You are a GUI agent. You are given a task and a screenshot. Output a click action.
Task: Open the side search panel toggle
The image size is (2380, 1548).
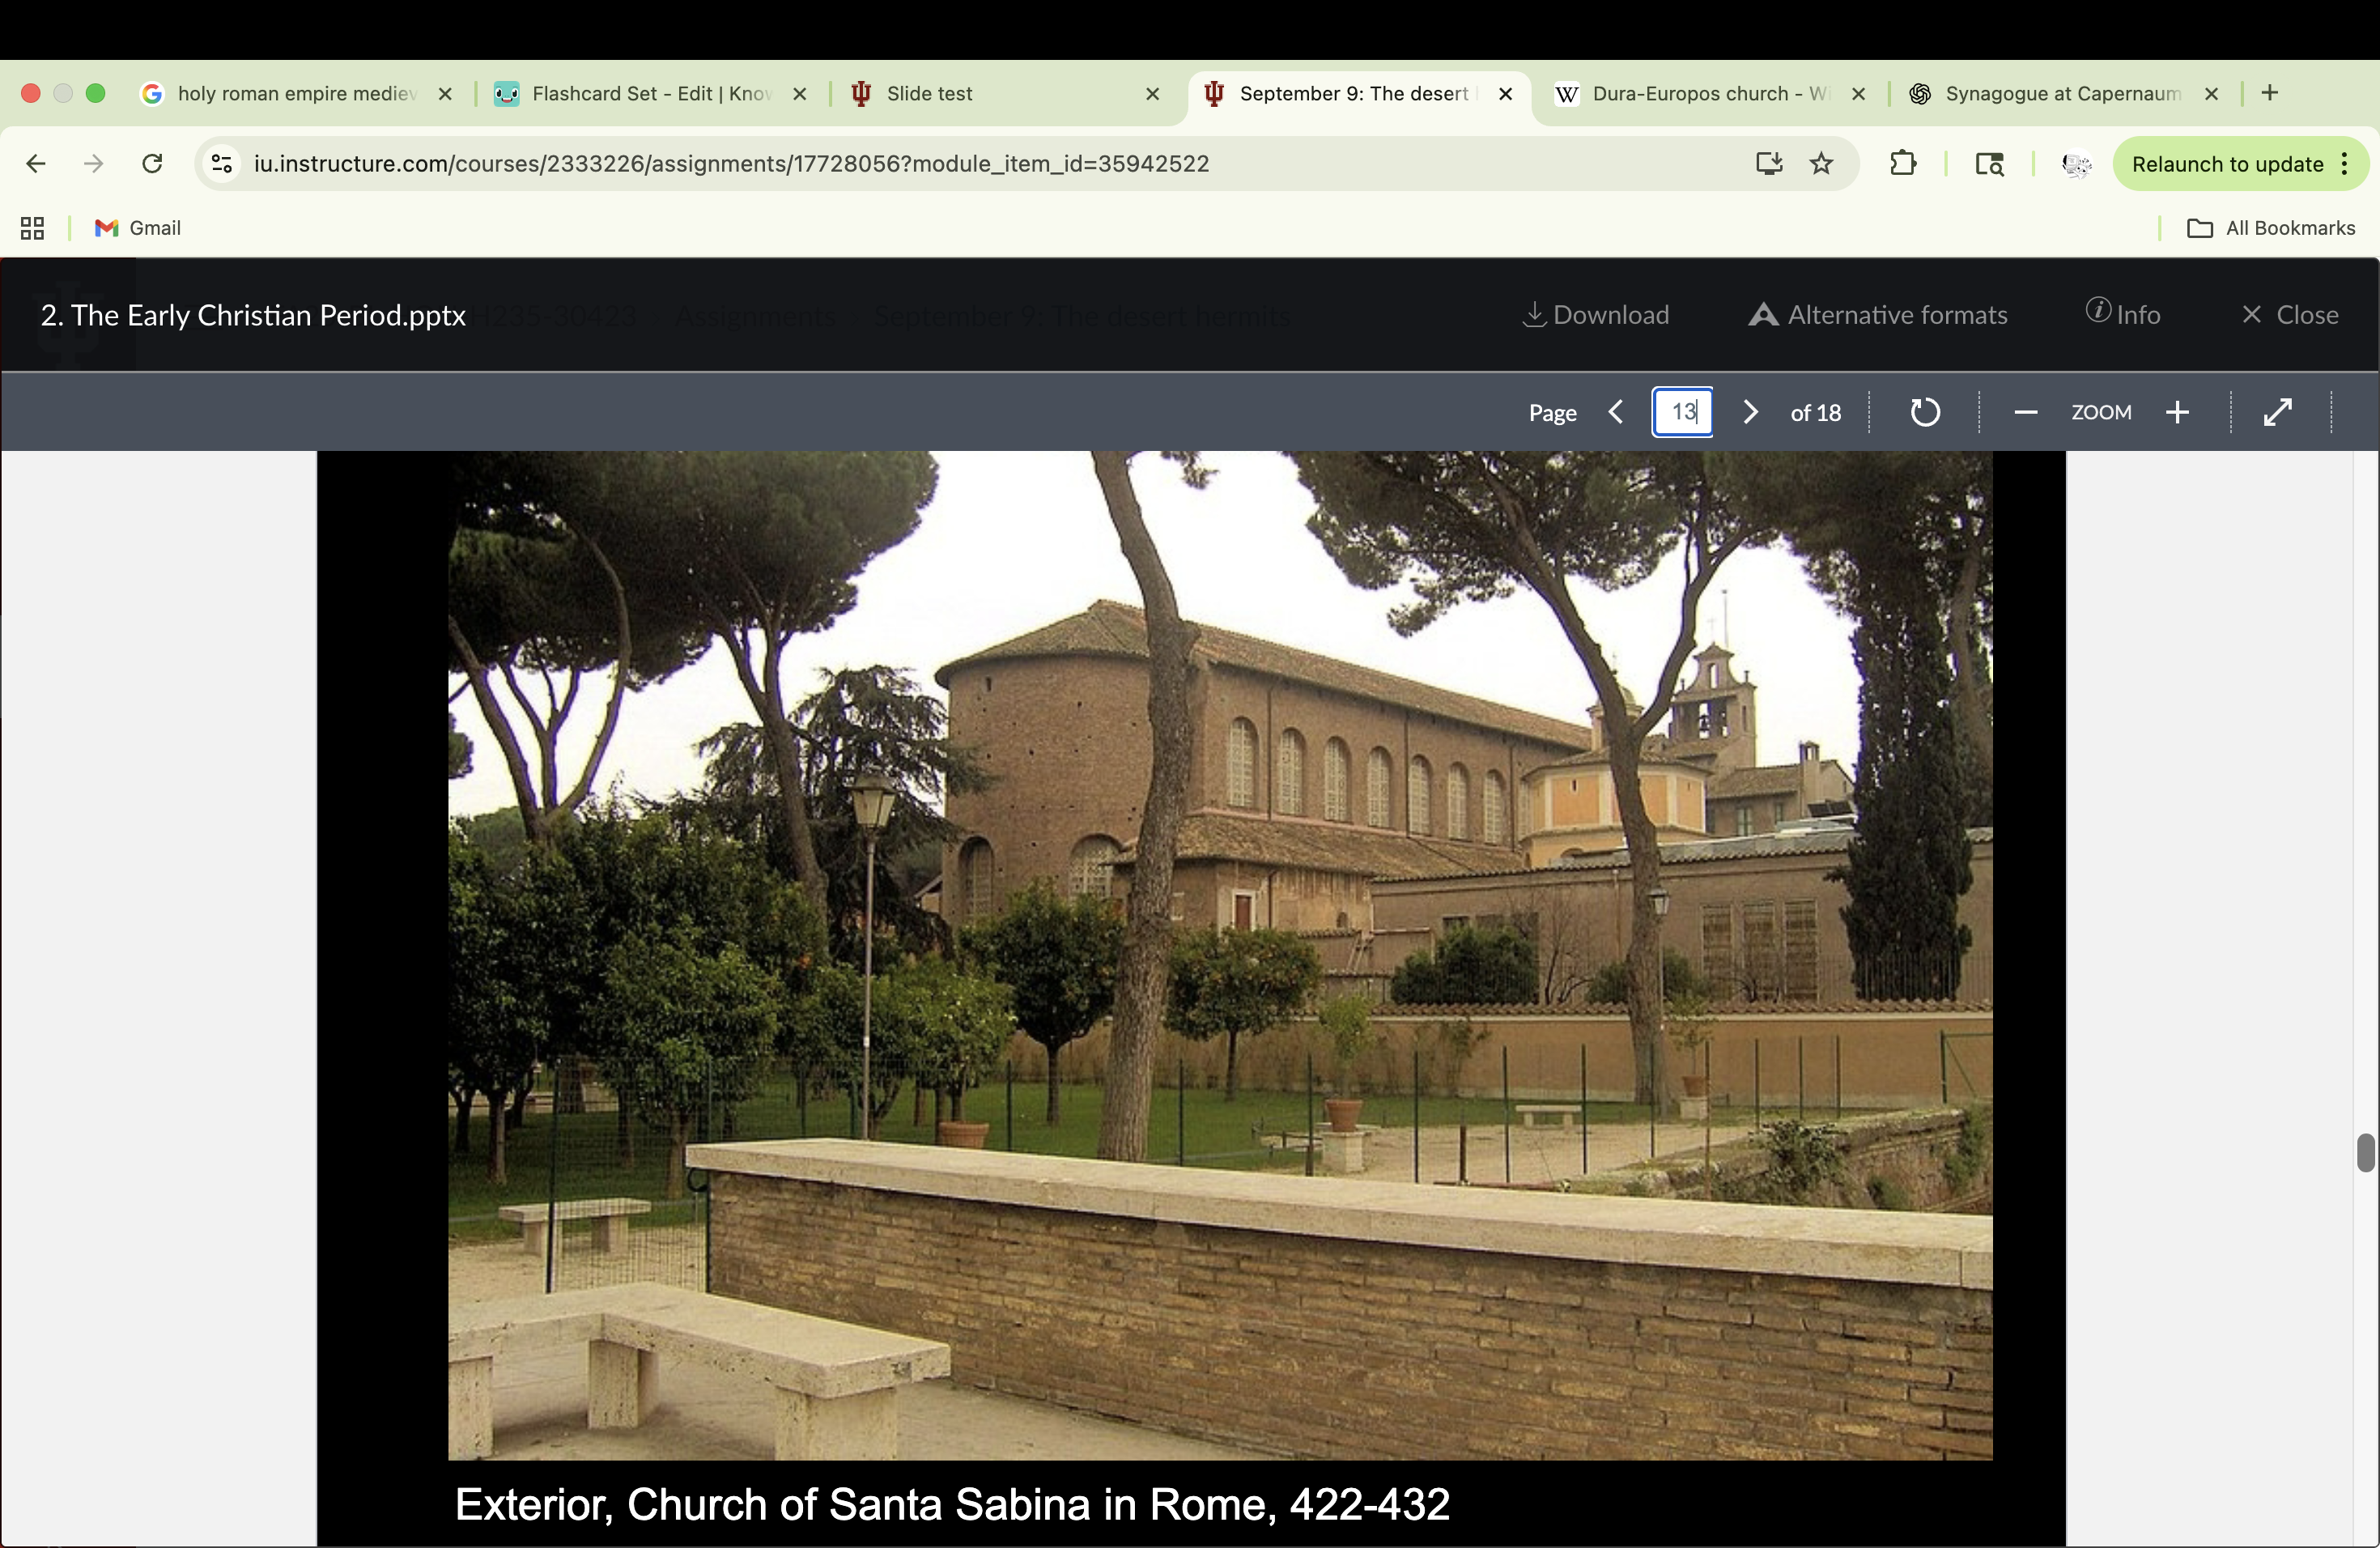pos(1990,163)
